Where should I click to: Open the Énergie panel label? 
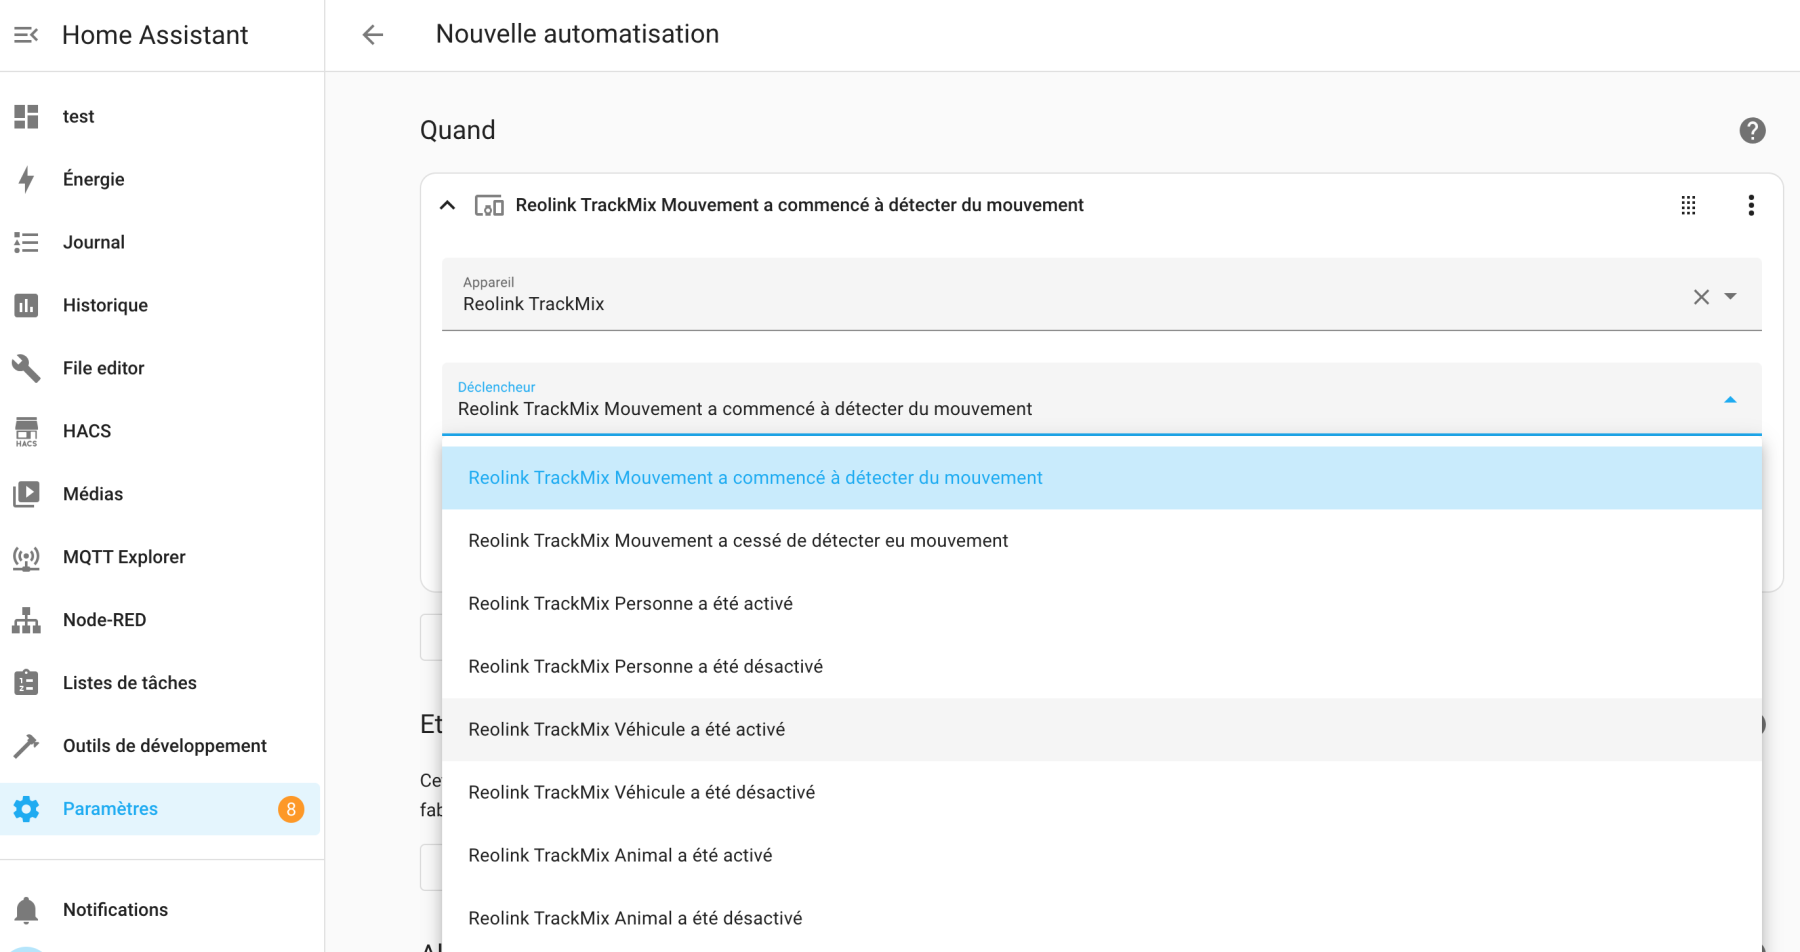pyautogui.click(x=94, y=180)
